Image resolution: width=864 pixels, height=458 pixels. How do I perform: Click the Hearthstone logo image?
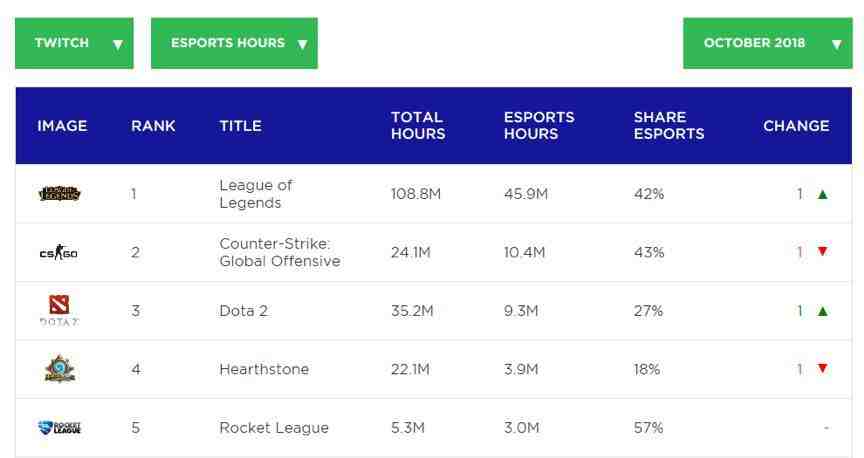(60, 369)
